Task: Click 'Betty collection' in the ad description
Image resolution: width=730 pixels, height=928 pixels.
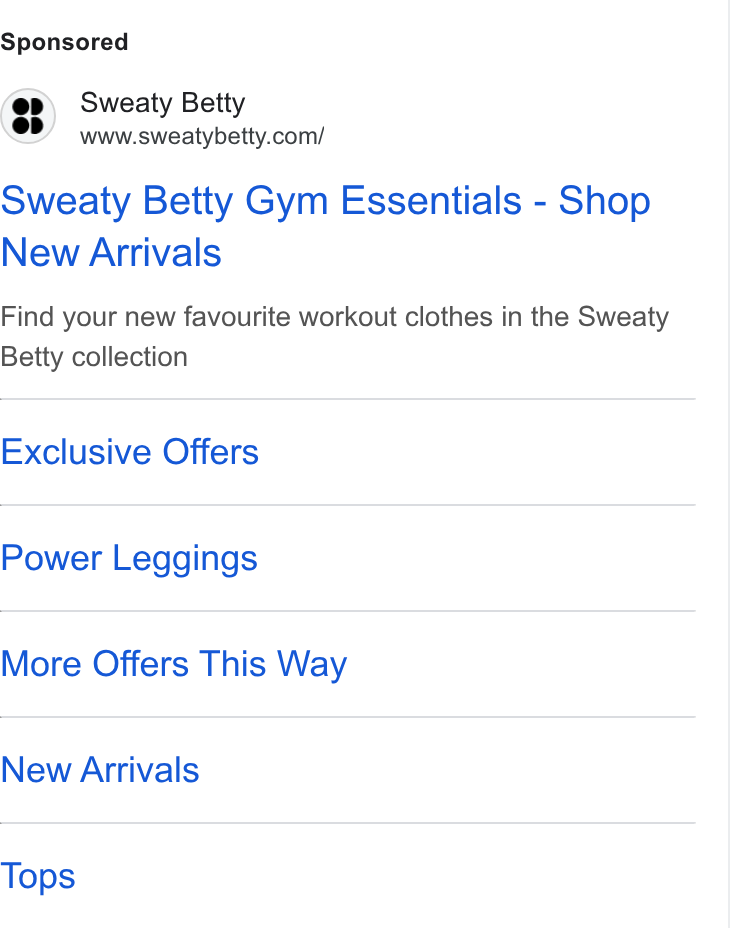Action: coord(94,357)
